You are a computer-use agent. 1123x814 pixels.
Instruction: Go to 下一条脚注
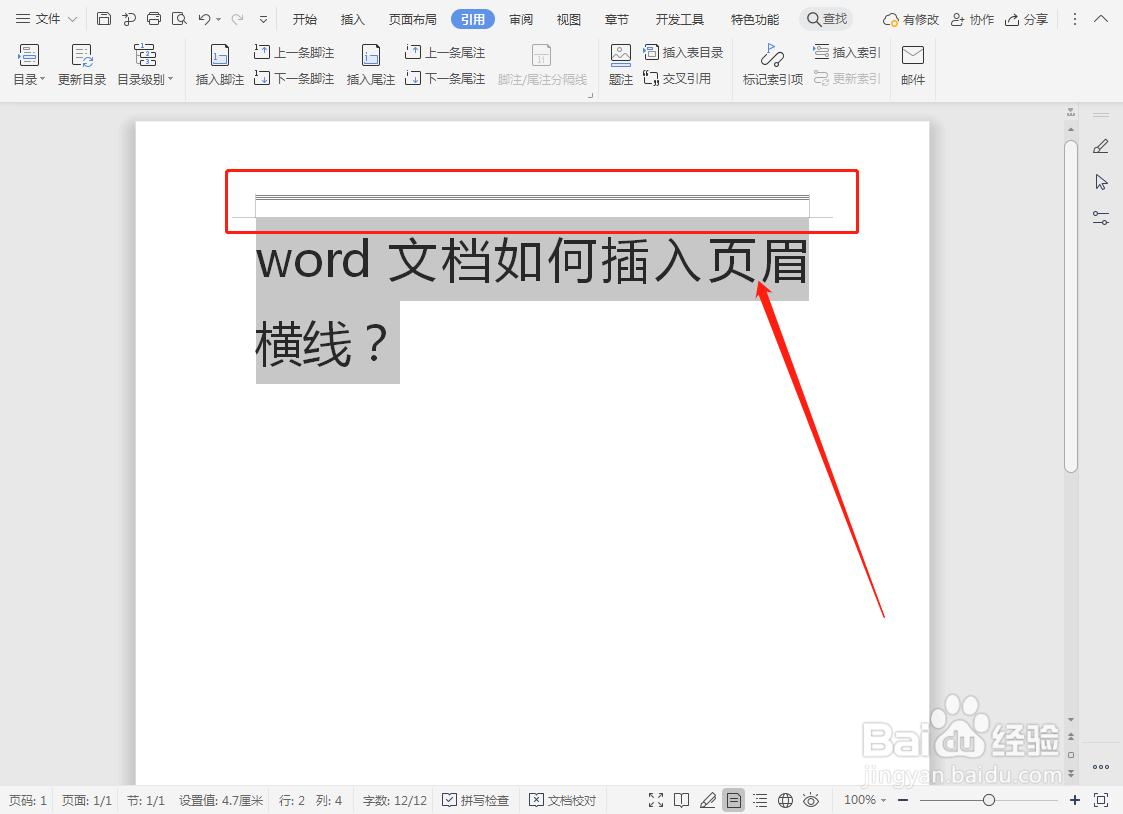[294, 78]
